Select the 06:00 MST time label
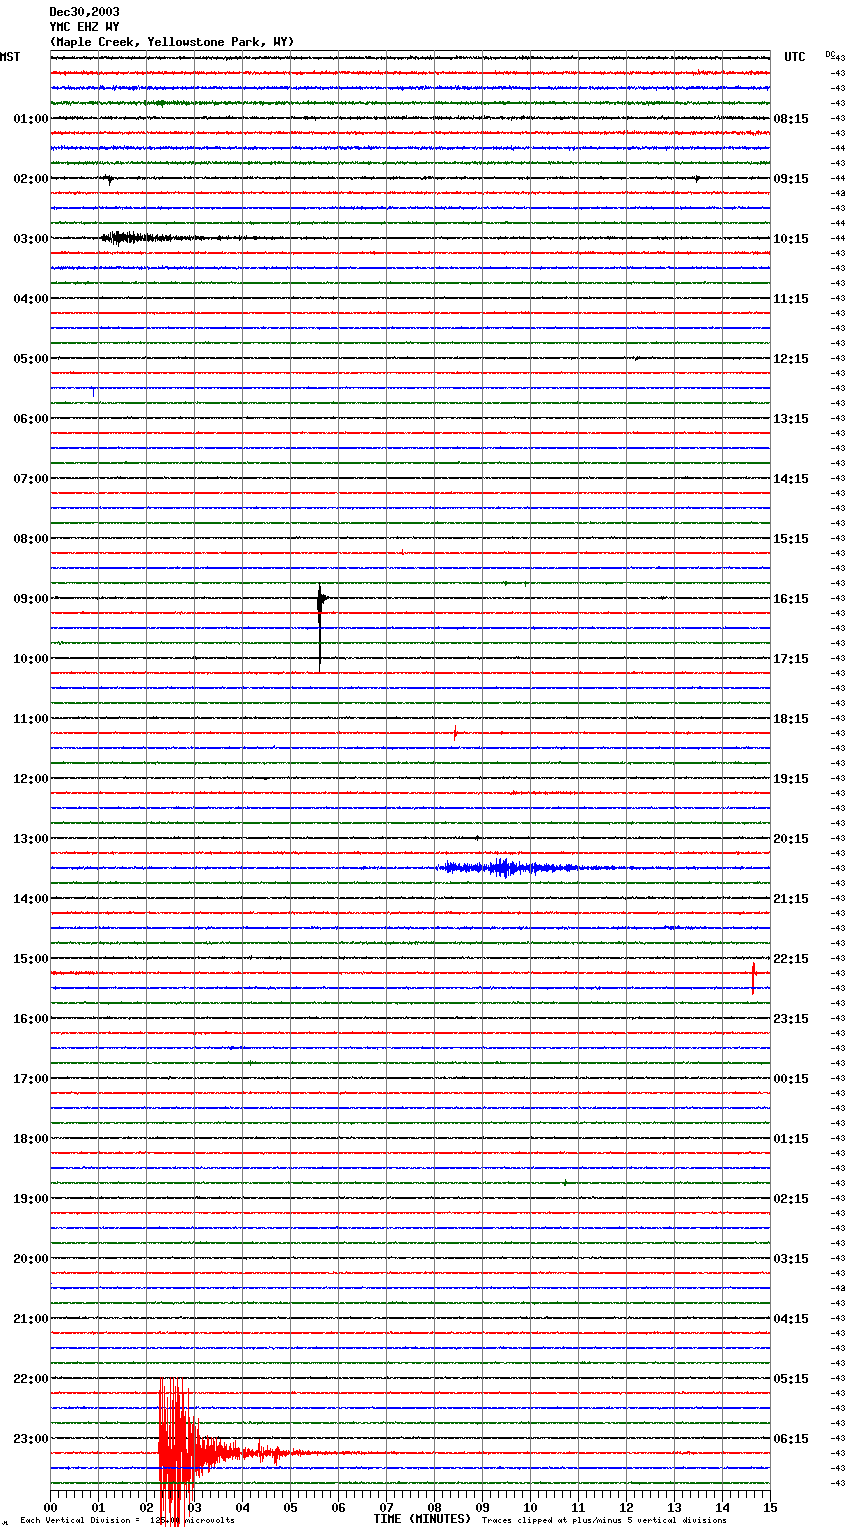 point(30,419)
